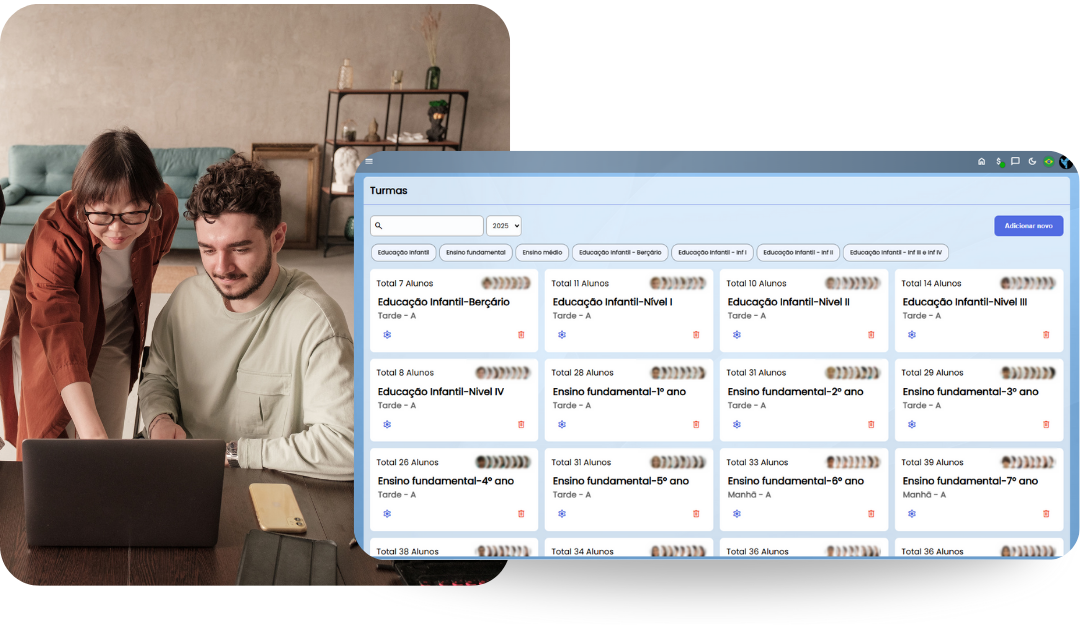
Task: Click the snowflake icon on Educação Infantil-Berçário card
Action: point(387,335)
